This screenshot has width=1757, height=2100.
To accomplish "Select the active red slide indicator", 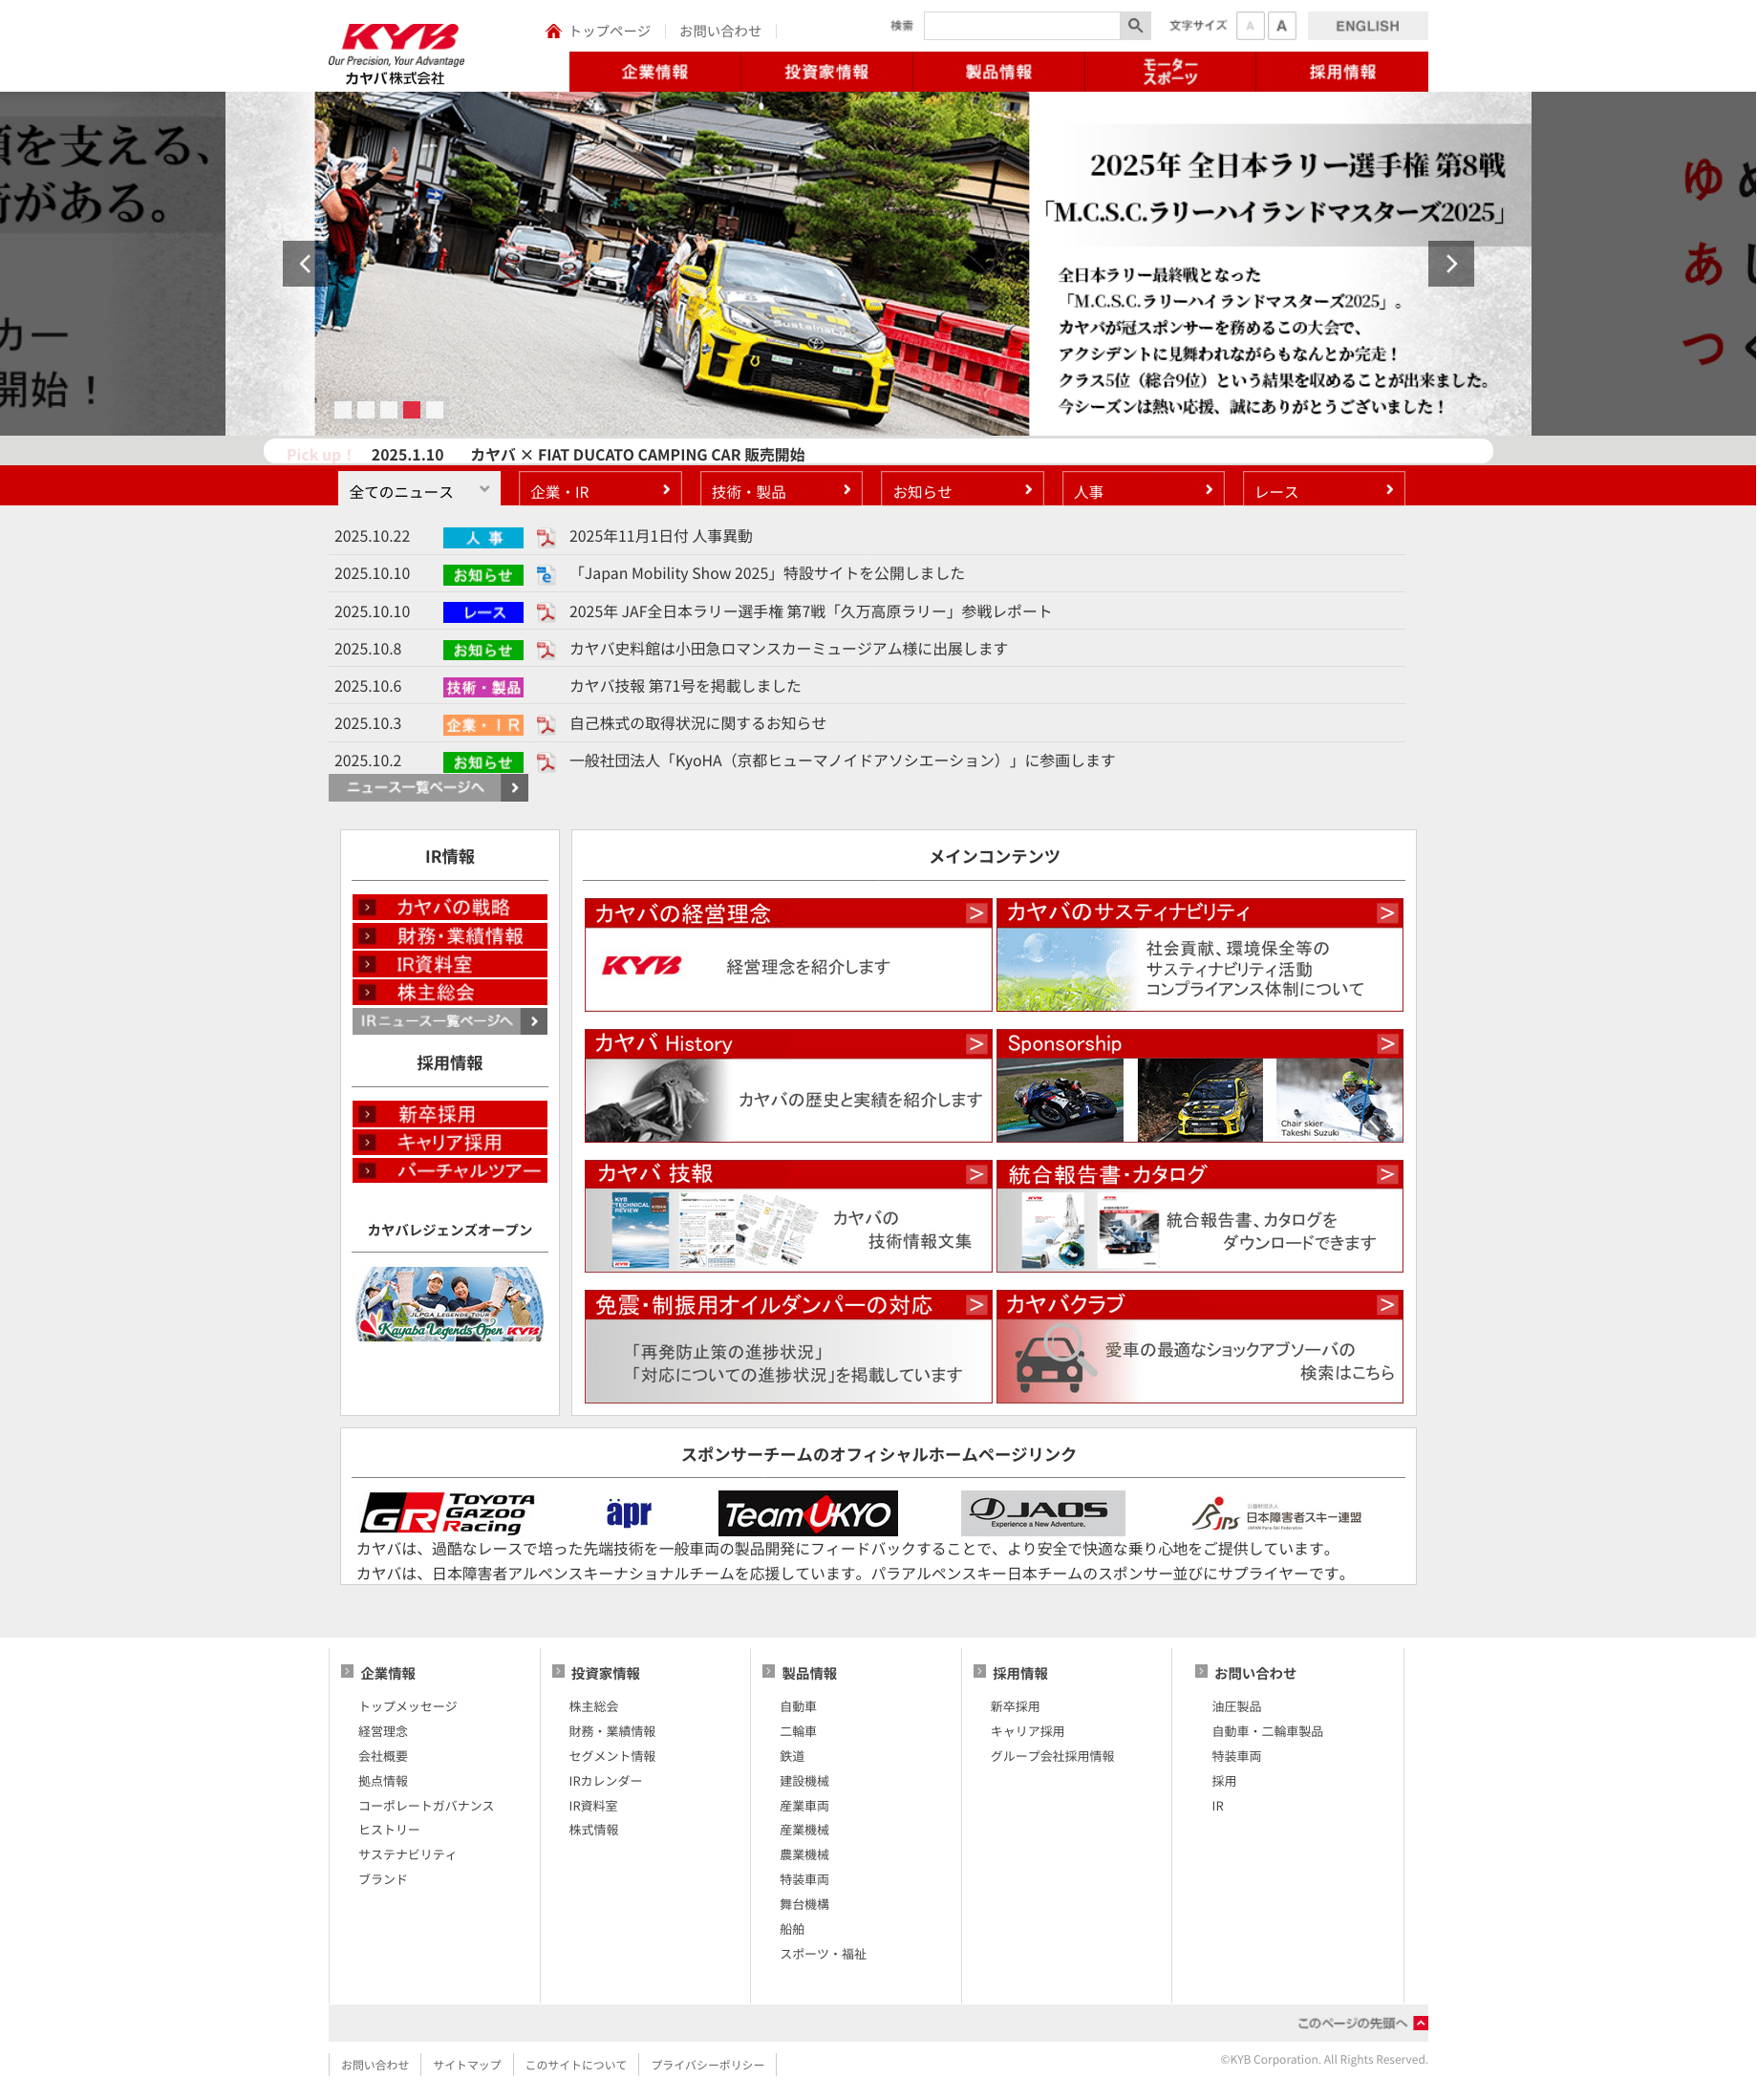I will point(411,409).
